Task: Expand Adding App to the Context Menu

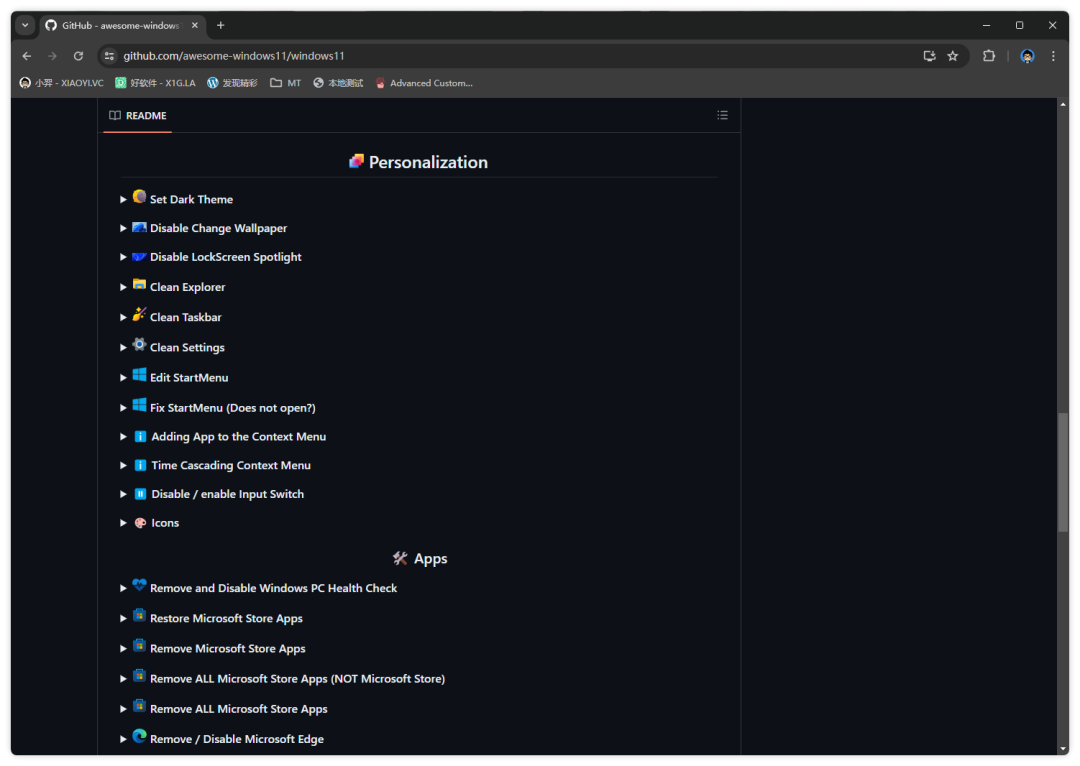Action: click(123, 437)
